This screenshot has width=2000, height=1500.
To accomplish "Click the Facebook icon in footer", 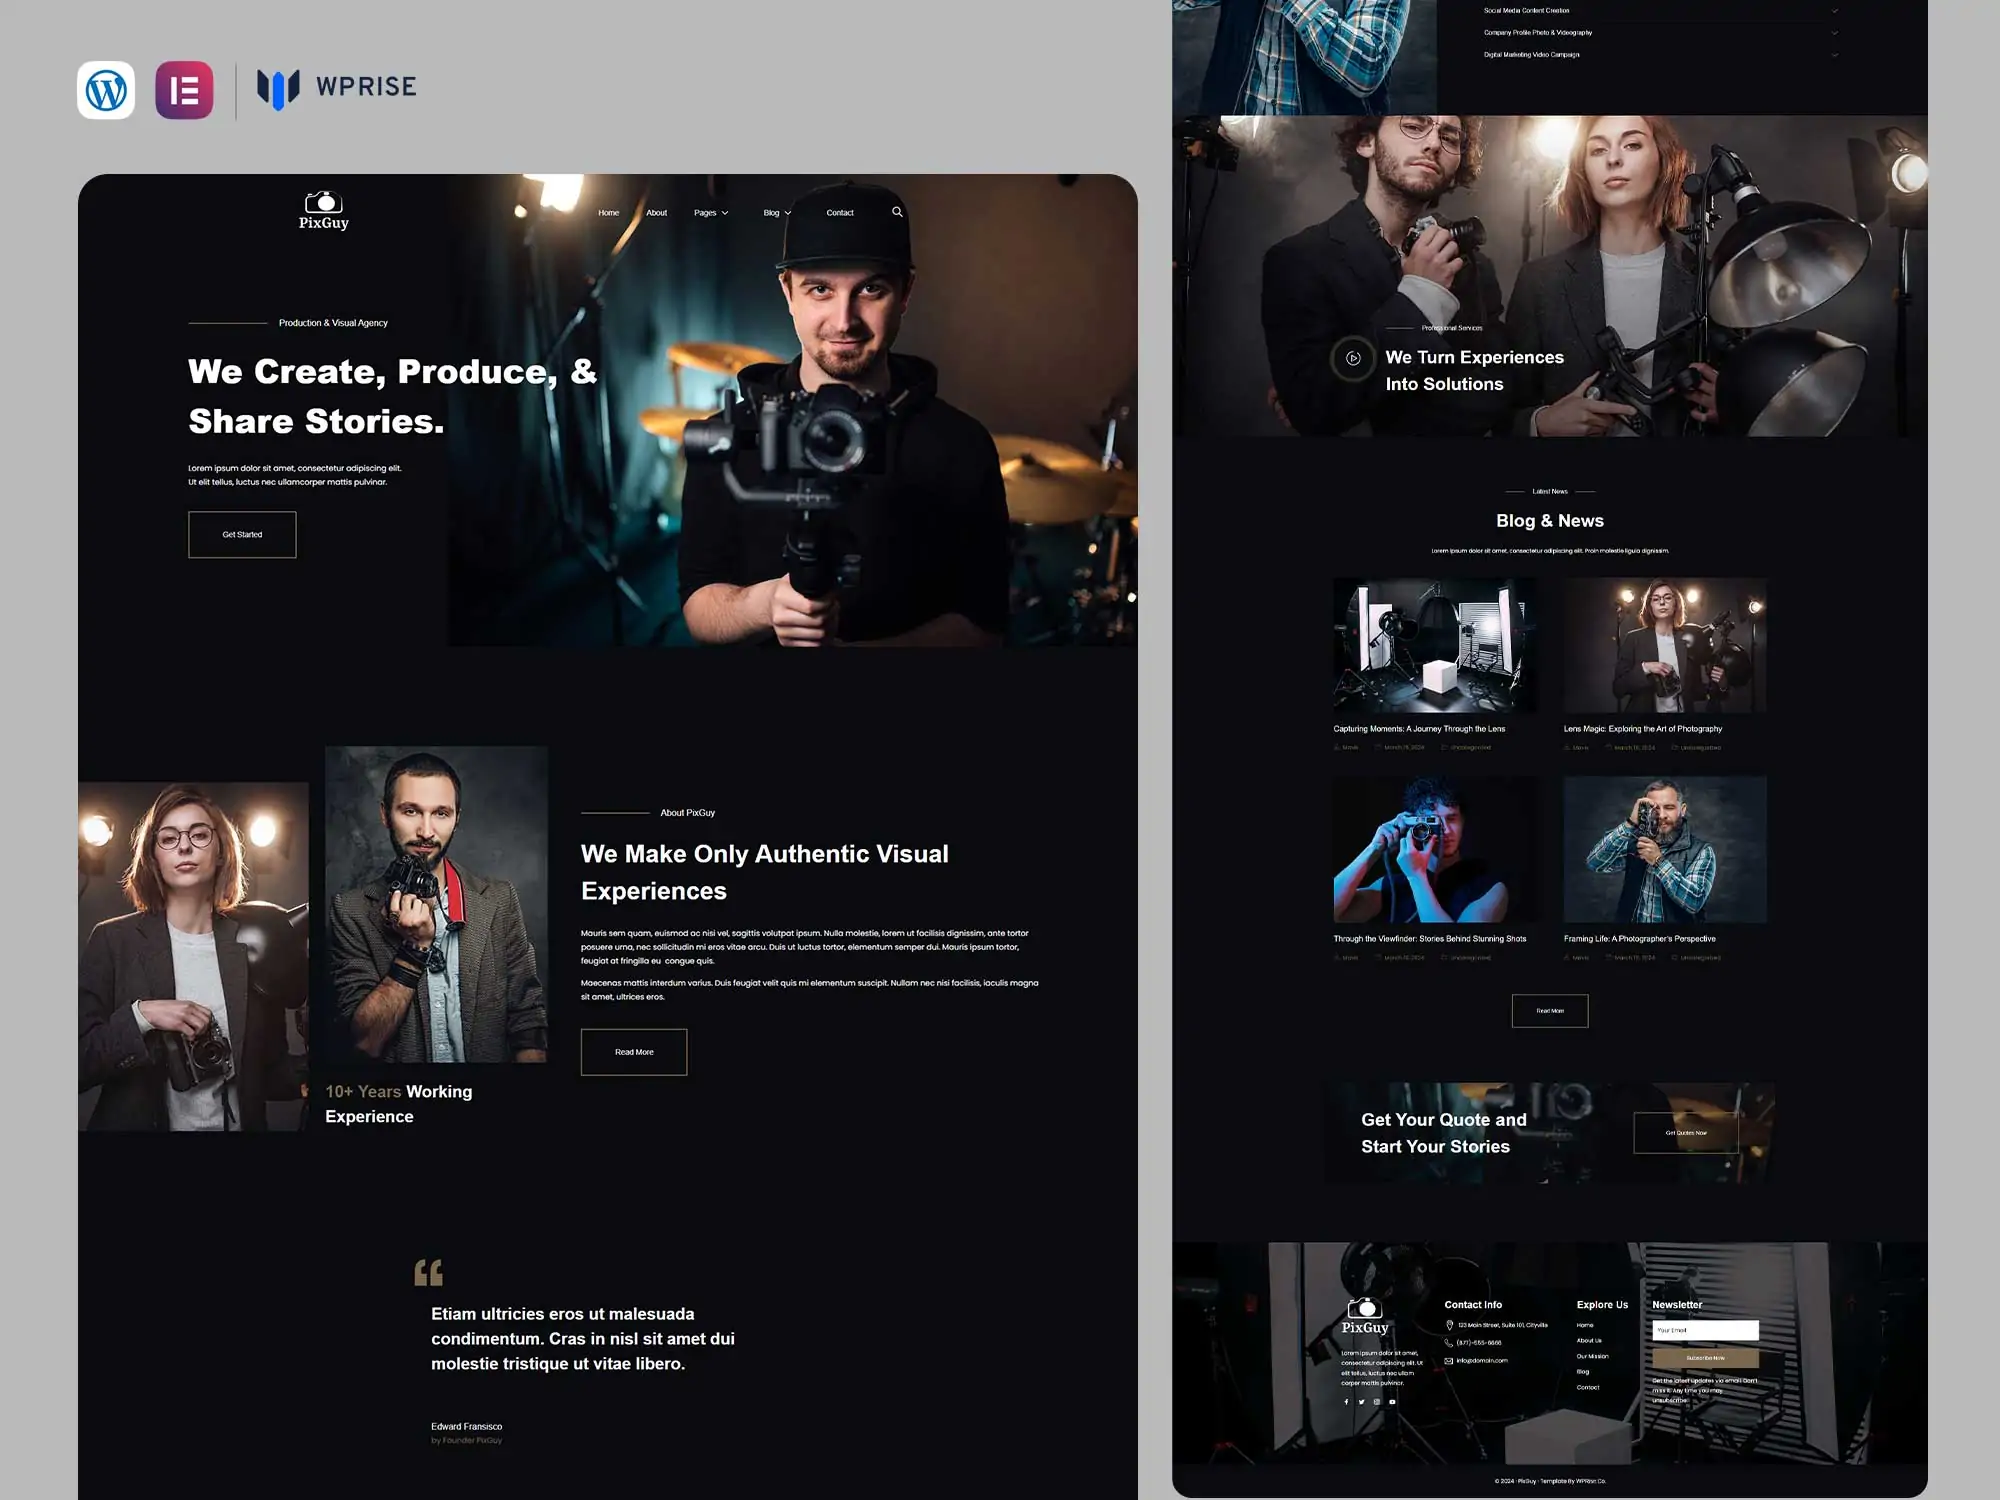I will coord(1346,1402).
